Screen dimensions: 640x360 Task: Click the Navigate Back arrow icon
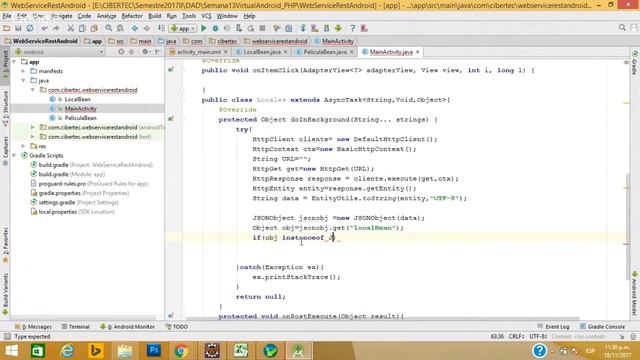tap(135, 28)
